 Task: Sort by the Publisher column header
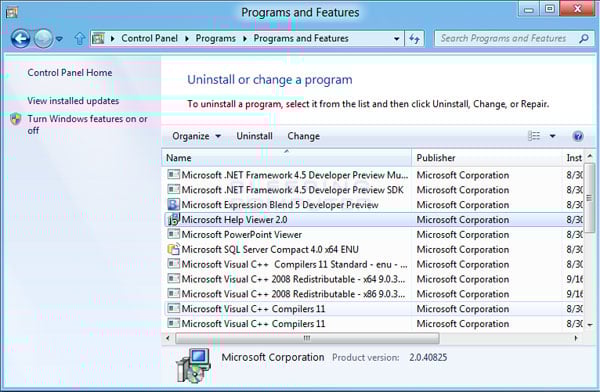click(x=486, y=158)
